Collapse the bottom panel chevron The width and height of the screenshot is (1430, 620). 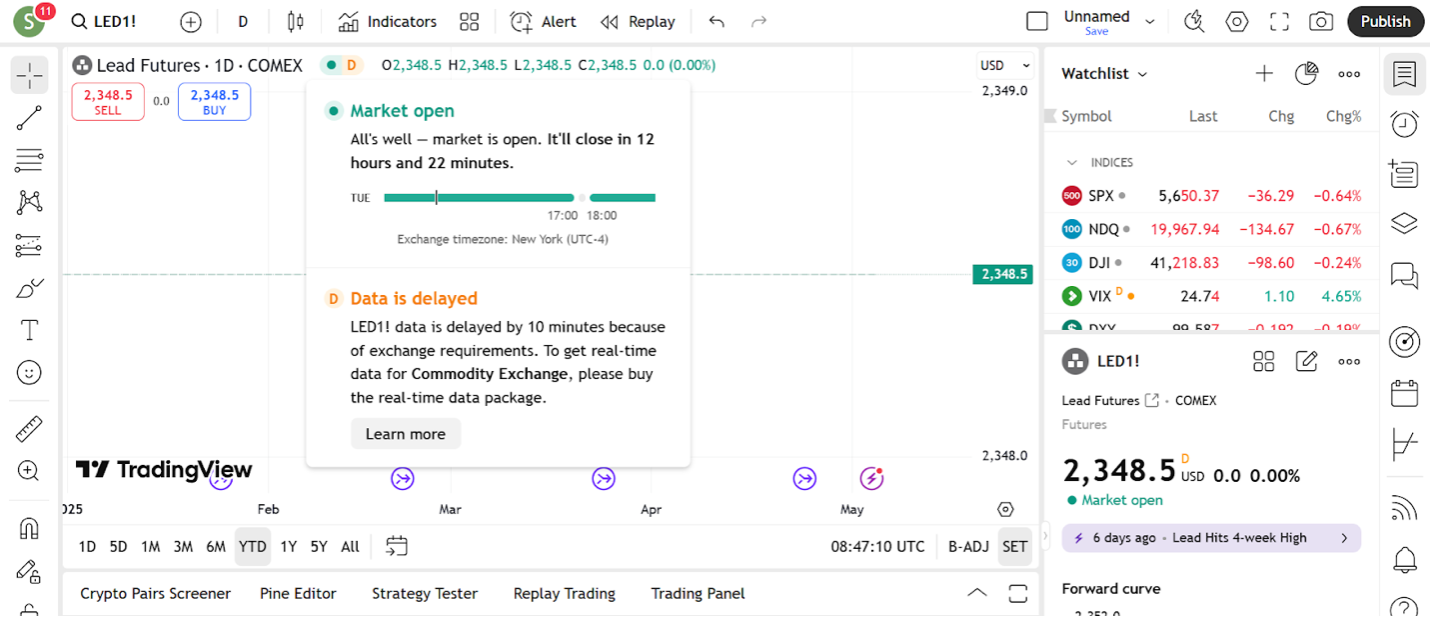click(x=977, y=593)
